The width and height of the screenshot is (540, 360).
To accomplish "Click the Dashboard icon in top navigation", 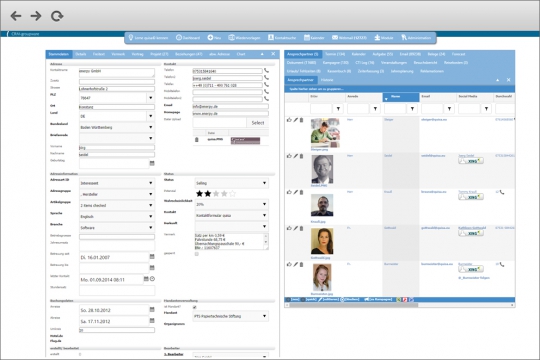I will point(179,38).
